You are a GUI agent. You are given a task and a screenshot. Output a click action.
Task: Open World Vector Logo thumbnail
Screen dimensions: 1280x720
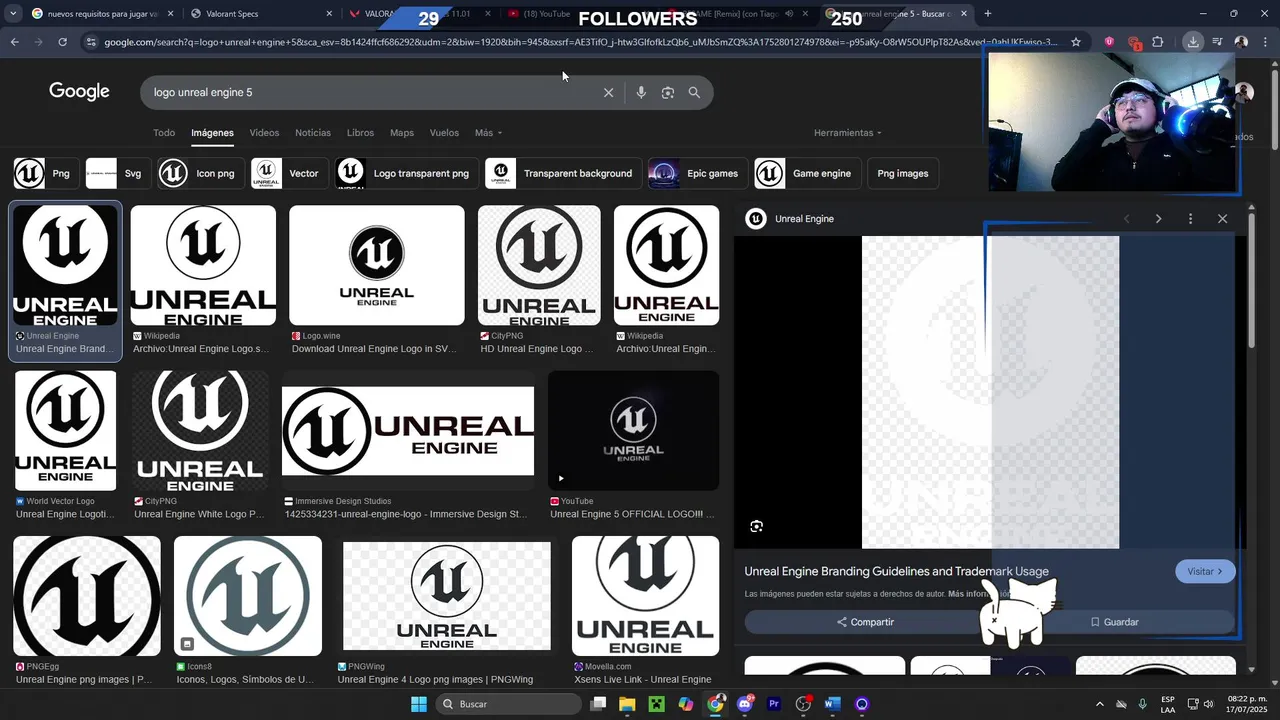coord(66,431)
